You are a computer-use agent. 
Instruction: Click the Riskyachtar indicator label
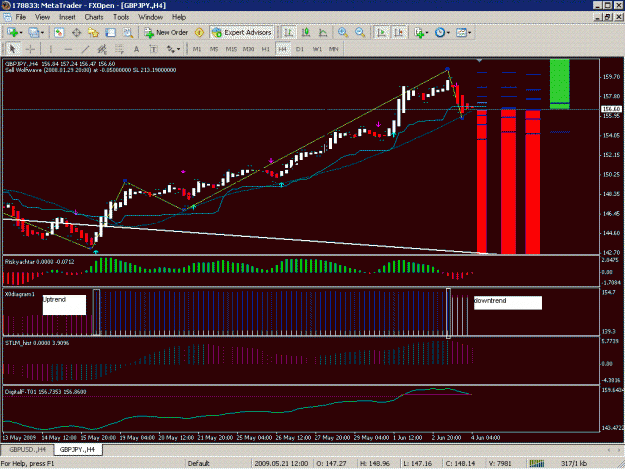[39, 262]
